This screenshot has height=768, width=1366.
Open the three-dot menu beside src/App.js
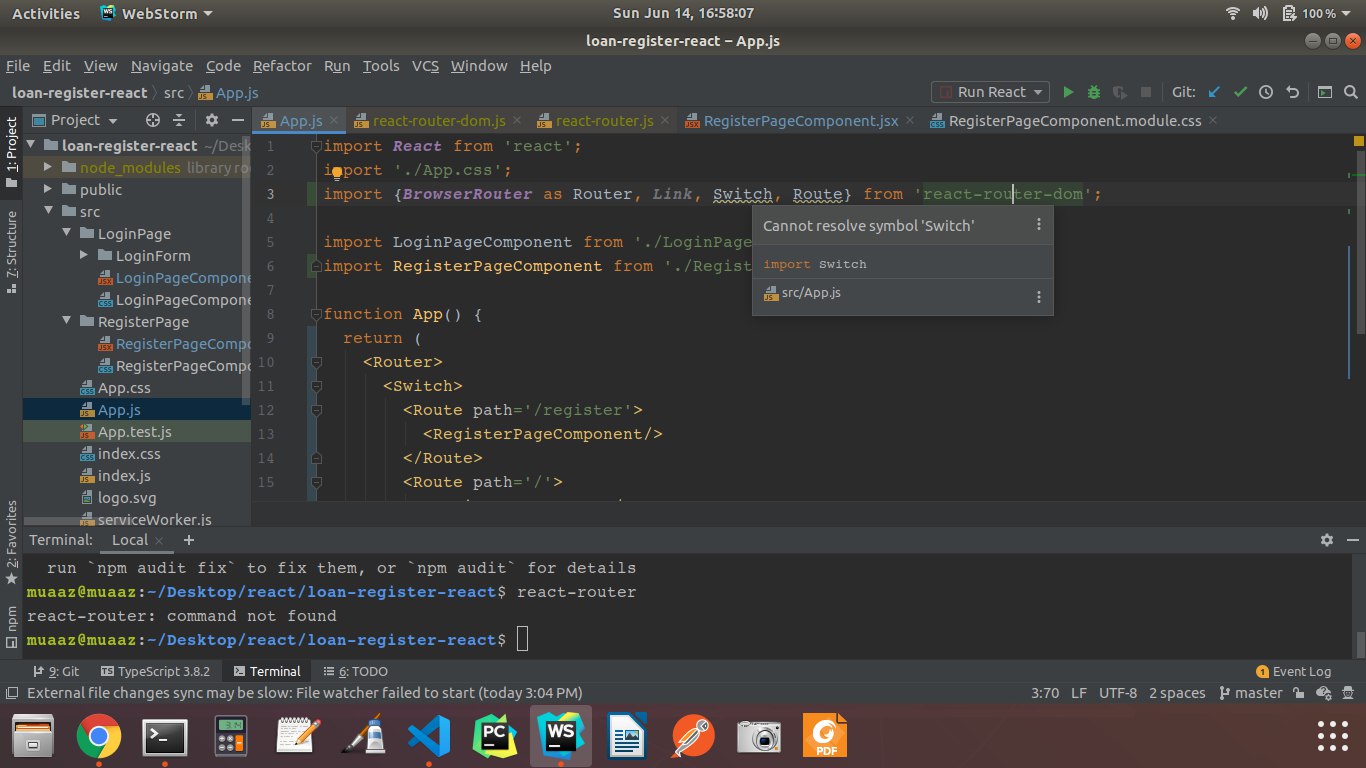tap(1038, 297)
